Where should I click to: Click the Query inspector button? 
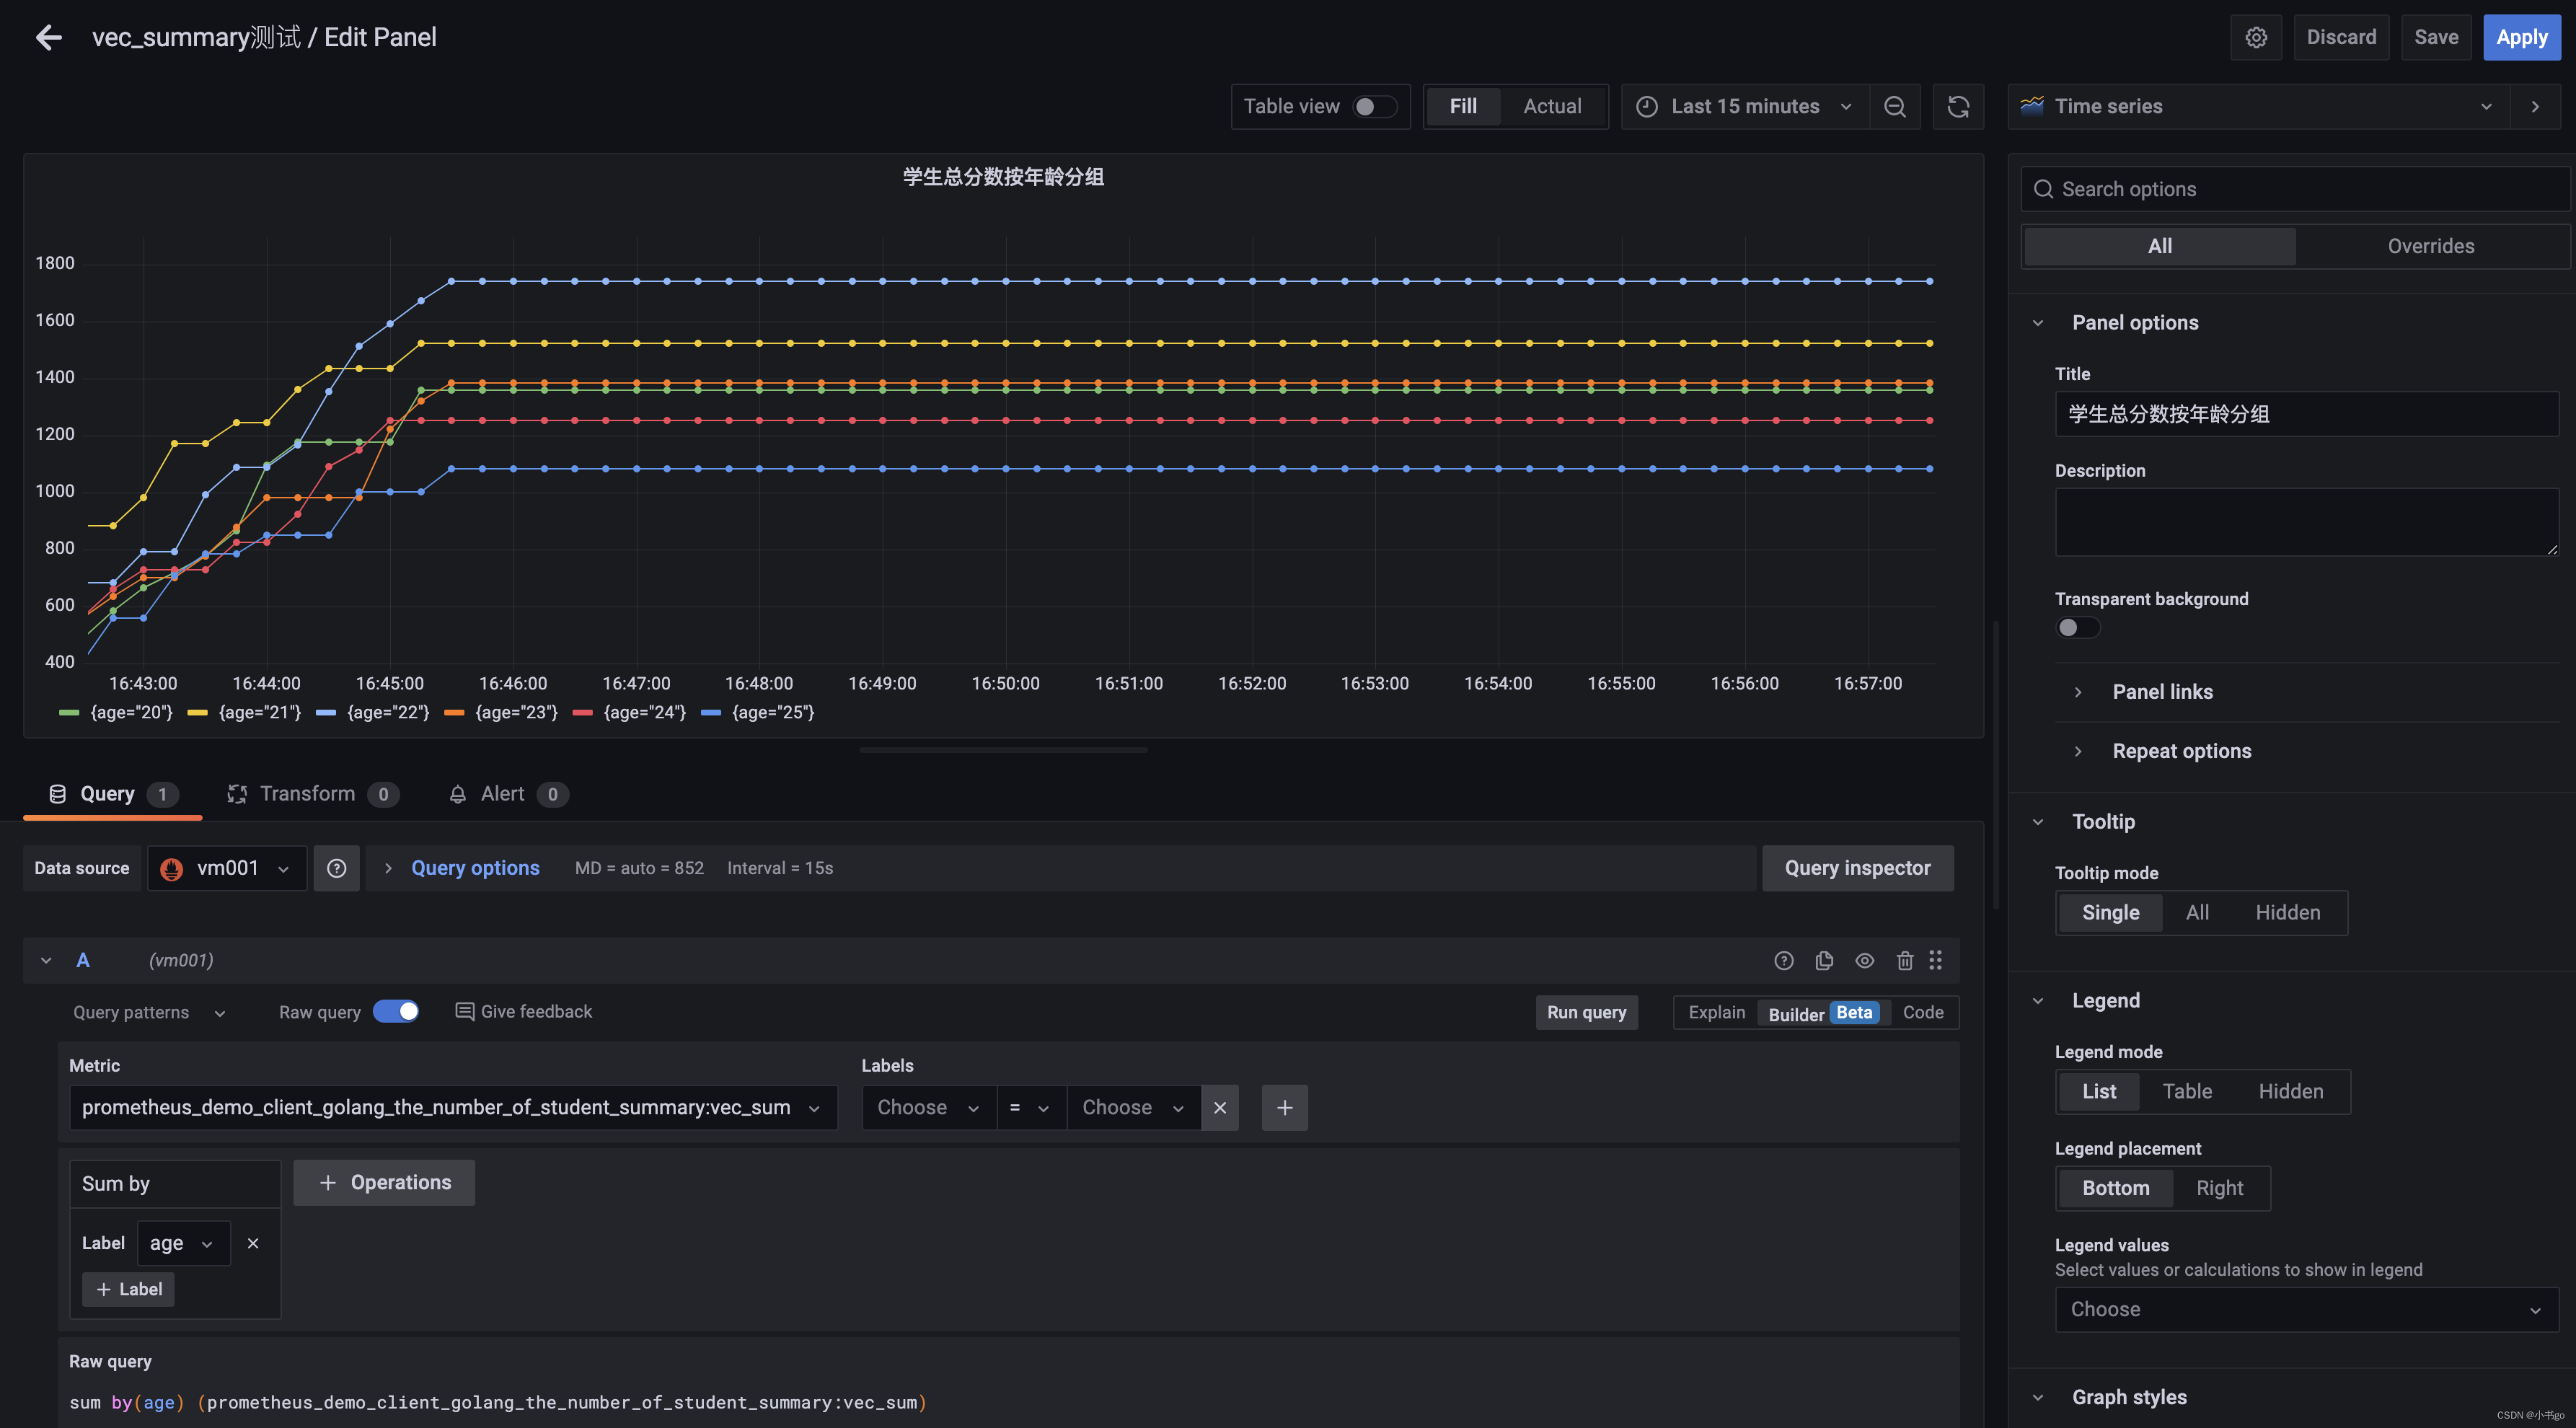point(1857,868)
